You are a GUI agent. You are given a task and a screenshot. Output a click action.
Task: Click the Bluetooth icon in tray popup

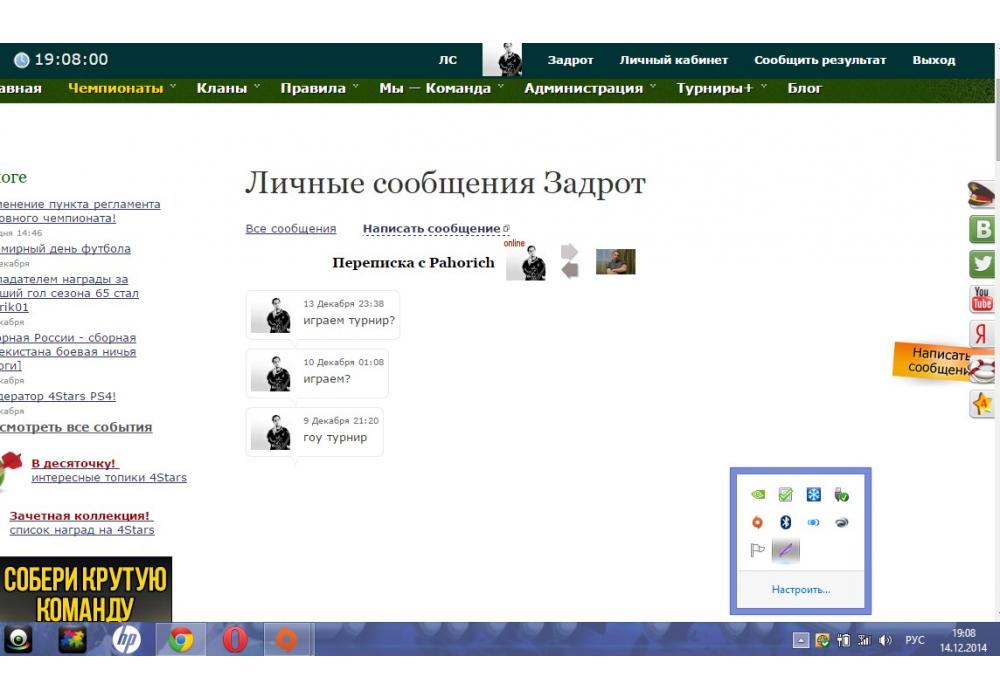(x=786, y=522)
